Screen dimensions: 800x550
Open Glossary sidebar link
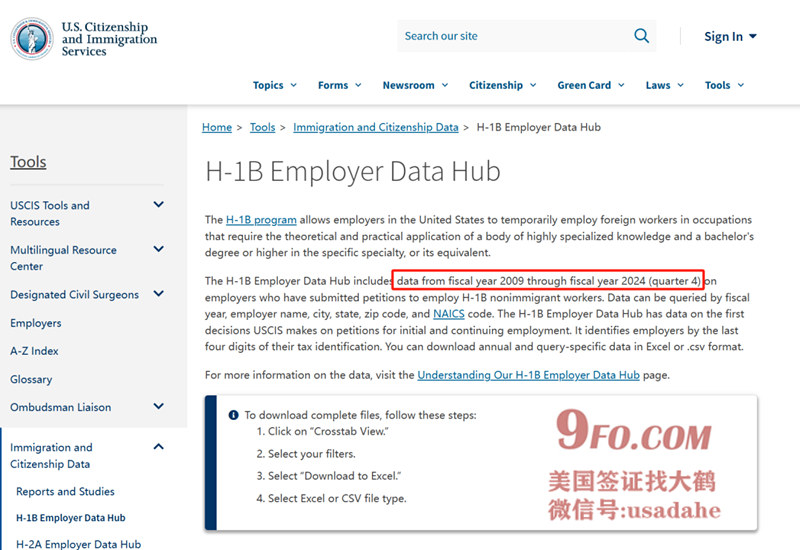31,379
